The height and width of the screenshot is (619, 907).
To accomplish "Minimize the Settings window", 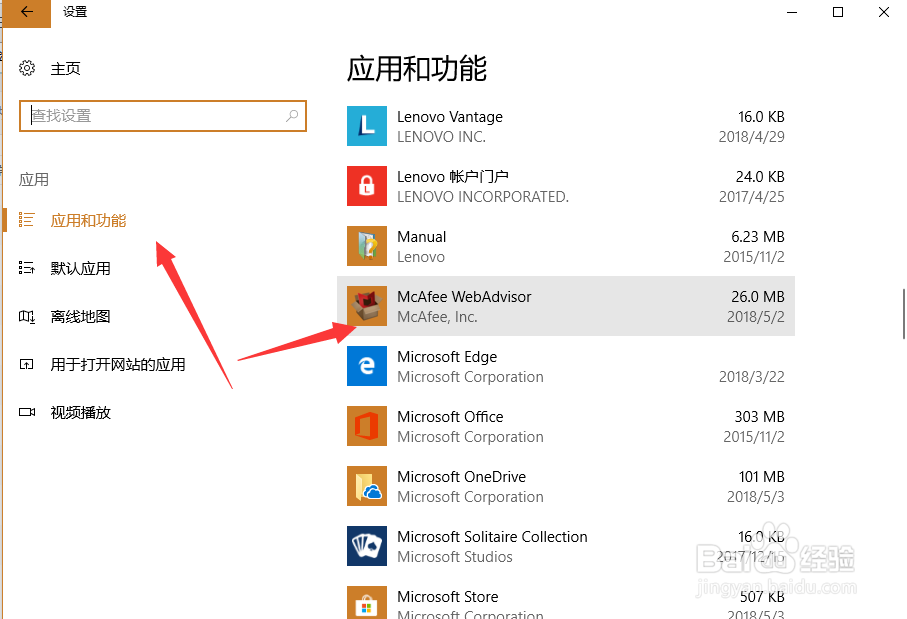I will [792, 12].
